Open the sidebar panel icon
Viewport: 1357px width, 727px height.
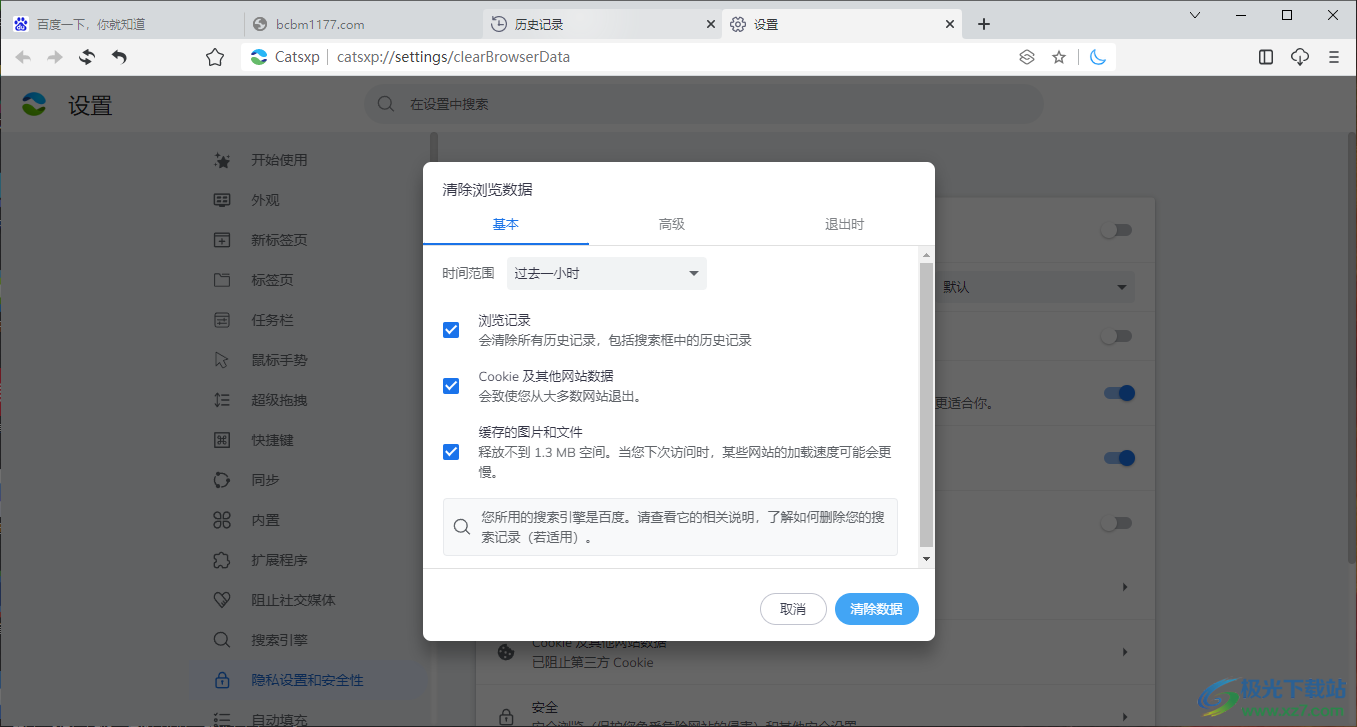(1266, 57)
